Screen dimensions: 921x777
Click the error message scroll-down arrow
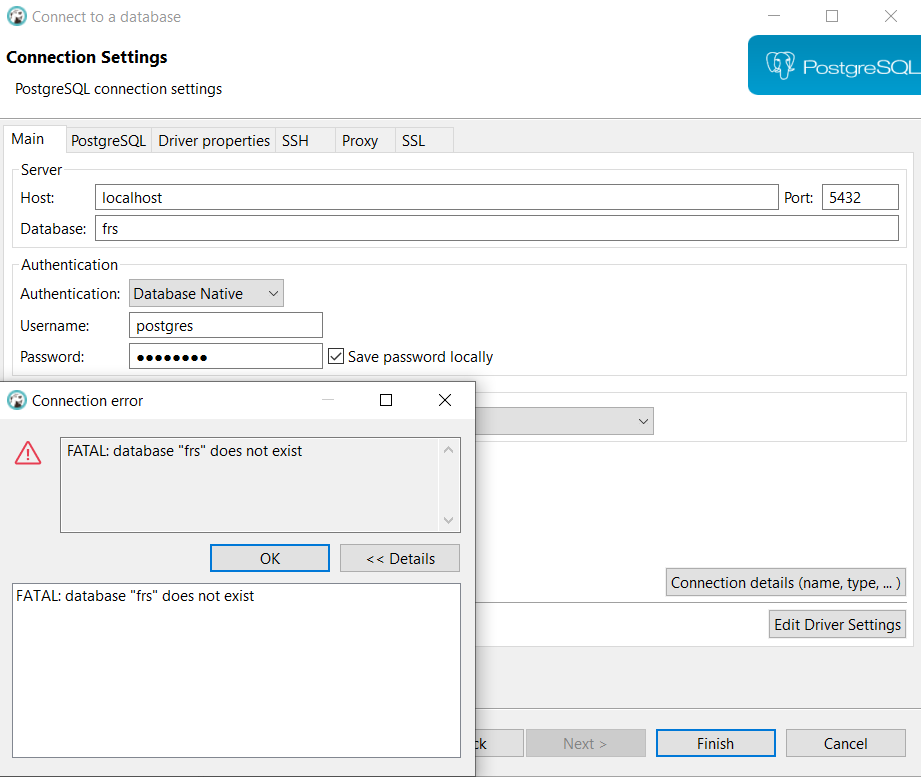coord(449,520)
